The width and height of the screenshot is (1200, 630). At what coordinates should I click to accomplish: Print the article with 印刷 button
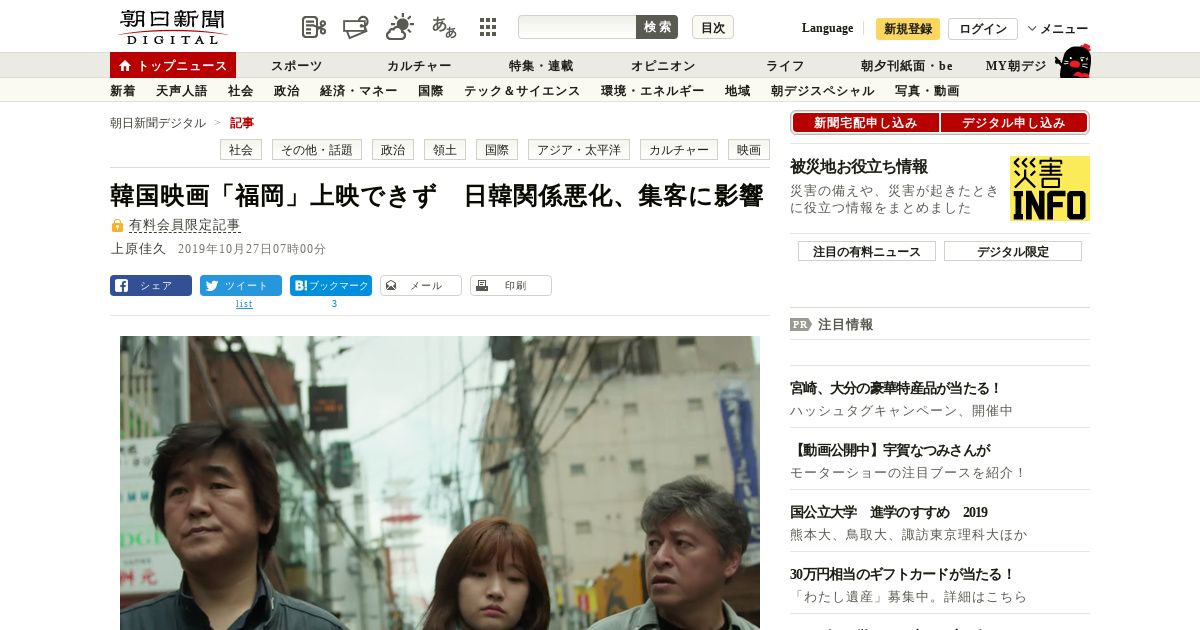(511, 285)
